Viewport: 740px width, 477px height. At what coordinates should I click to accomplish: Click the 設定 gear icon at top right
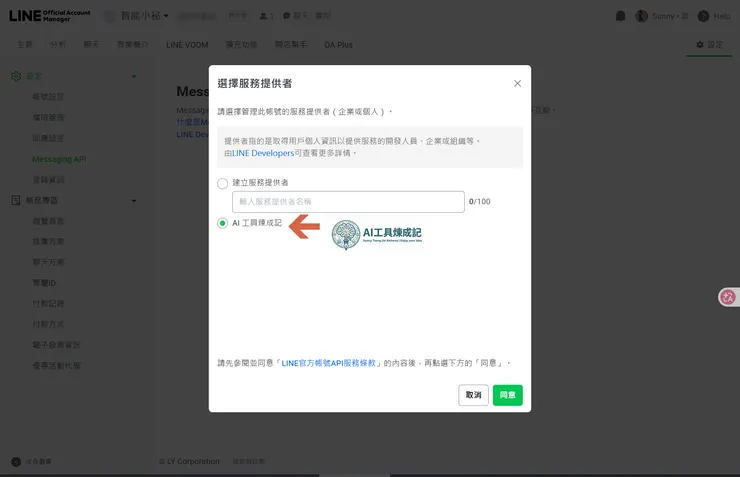700,44
